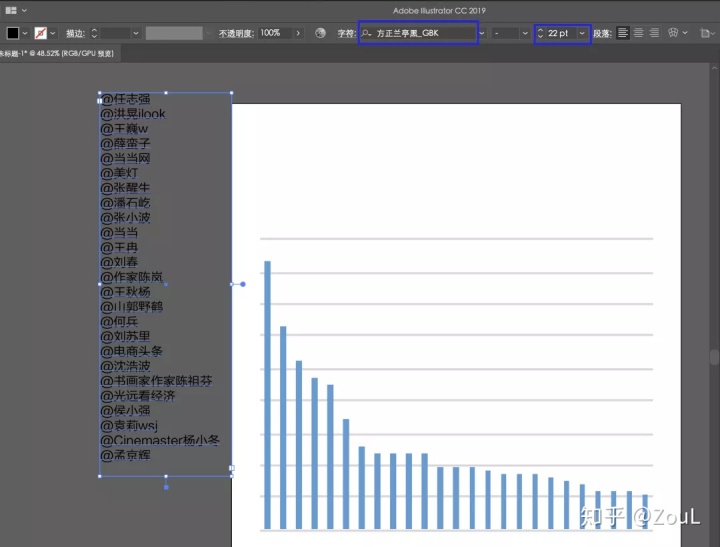Click the text line @潘石屹
Screen dimensions: 720x547
(x=125, y=203)
